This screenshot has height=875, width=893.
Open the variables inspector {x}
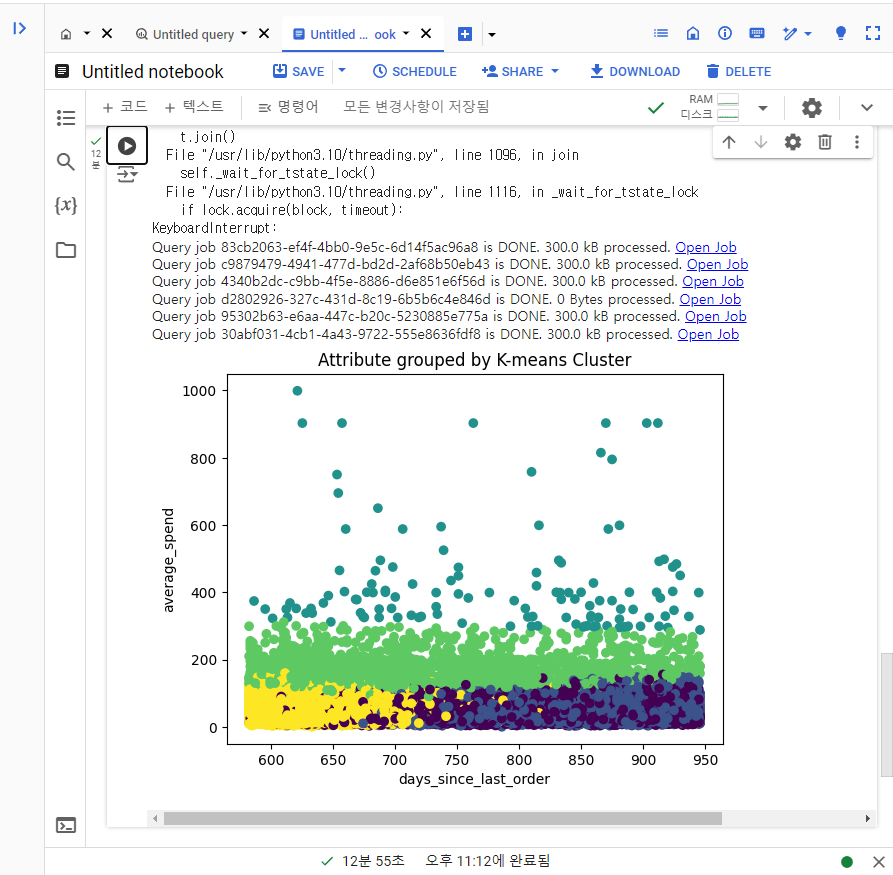pyautogui.click(x=66, y=205)
